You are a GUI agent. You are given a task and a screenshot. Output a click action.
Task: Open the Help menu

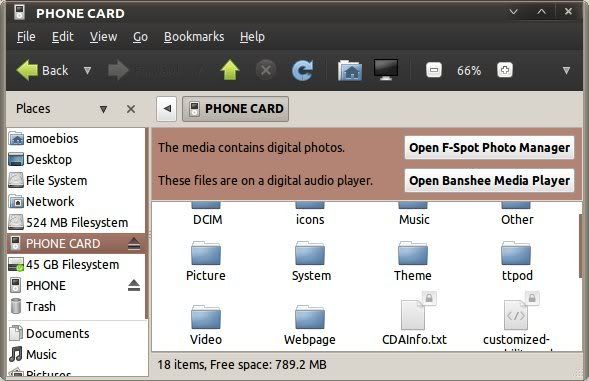pos(252,37)
